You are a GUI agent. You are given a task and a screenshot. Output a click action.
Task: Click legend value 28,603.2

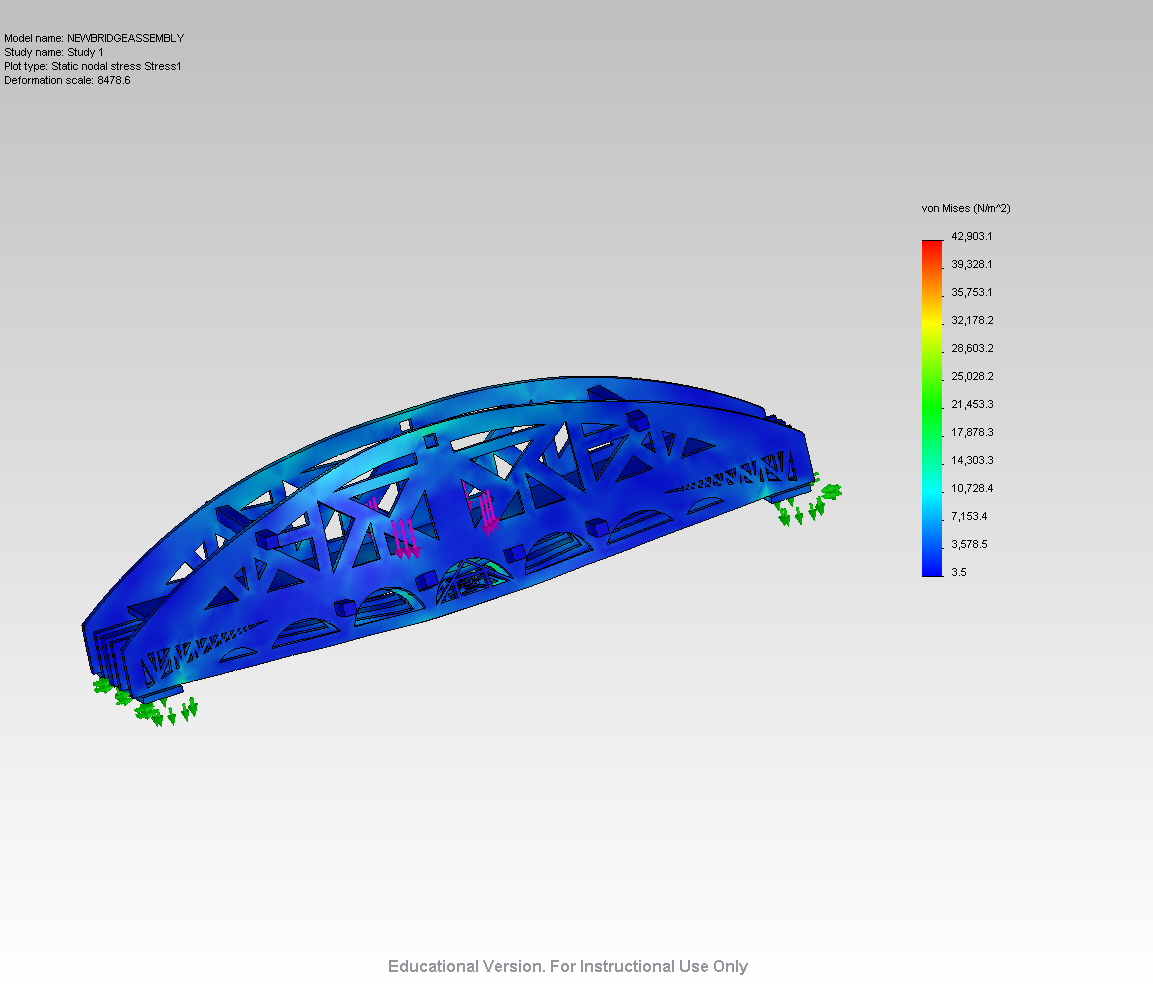click(x=971, y=348)
